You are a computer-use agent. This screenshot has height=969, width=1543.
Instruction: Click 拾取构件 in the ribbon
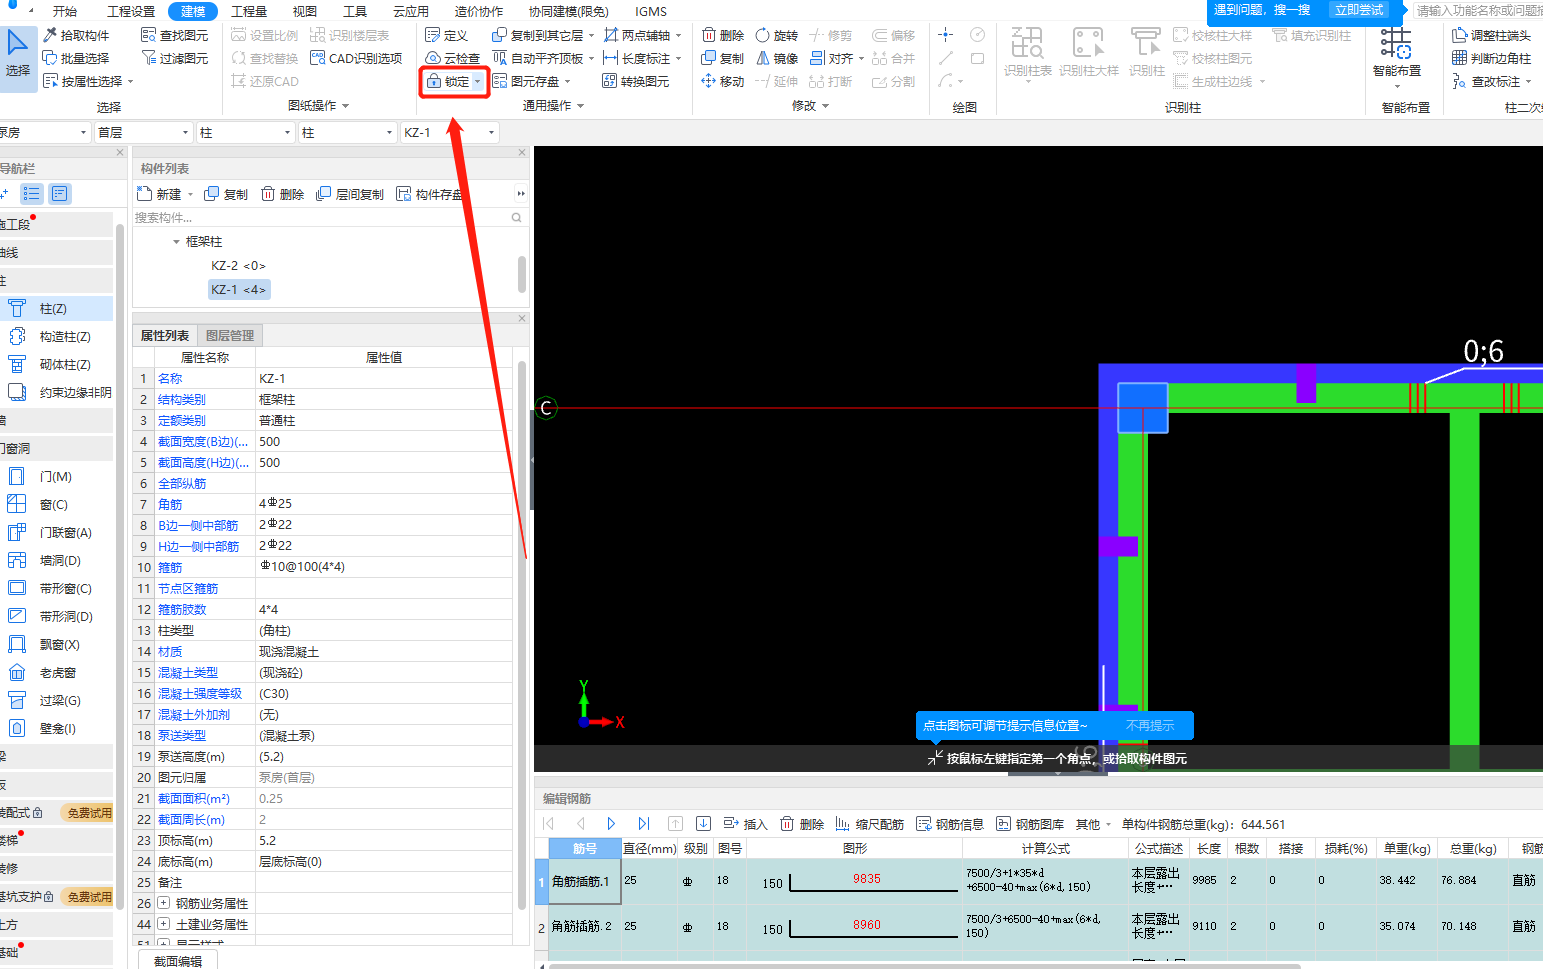point(76,35)
